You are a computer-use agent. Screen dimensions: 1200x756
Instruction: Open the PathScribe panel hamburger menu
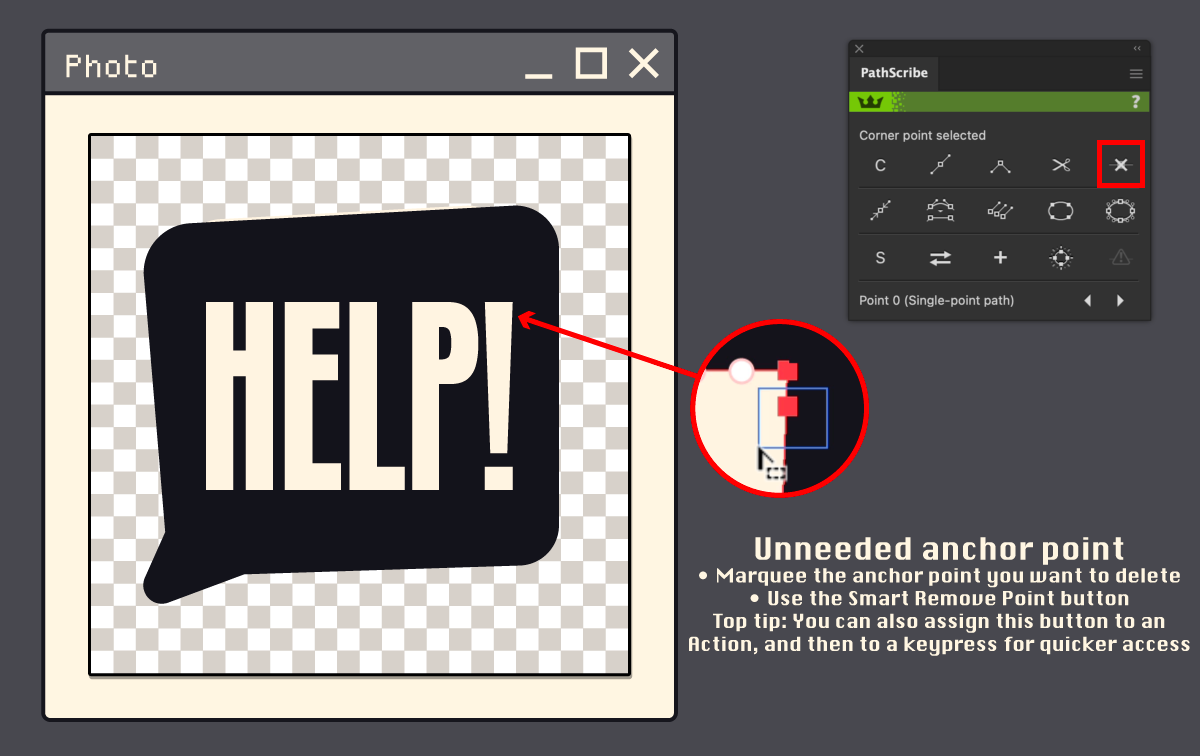[x=1136, y=73]
